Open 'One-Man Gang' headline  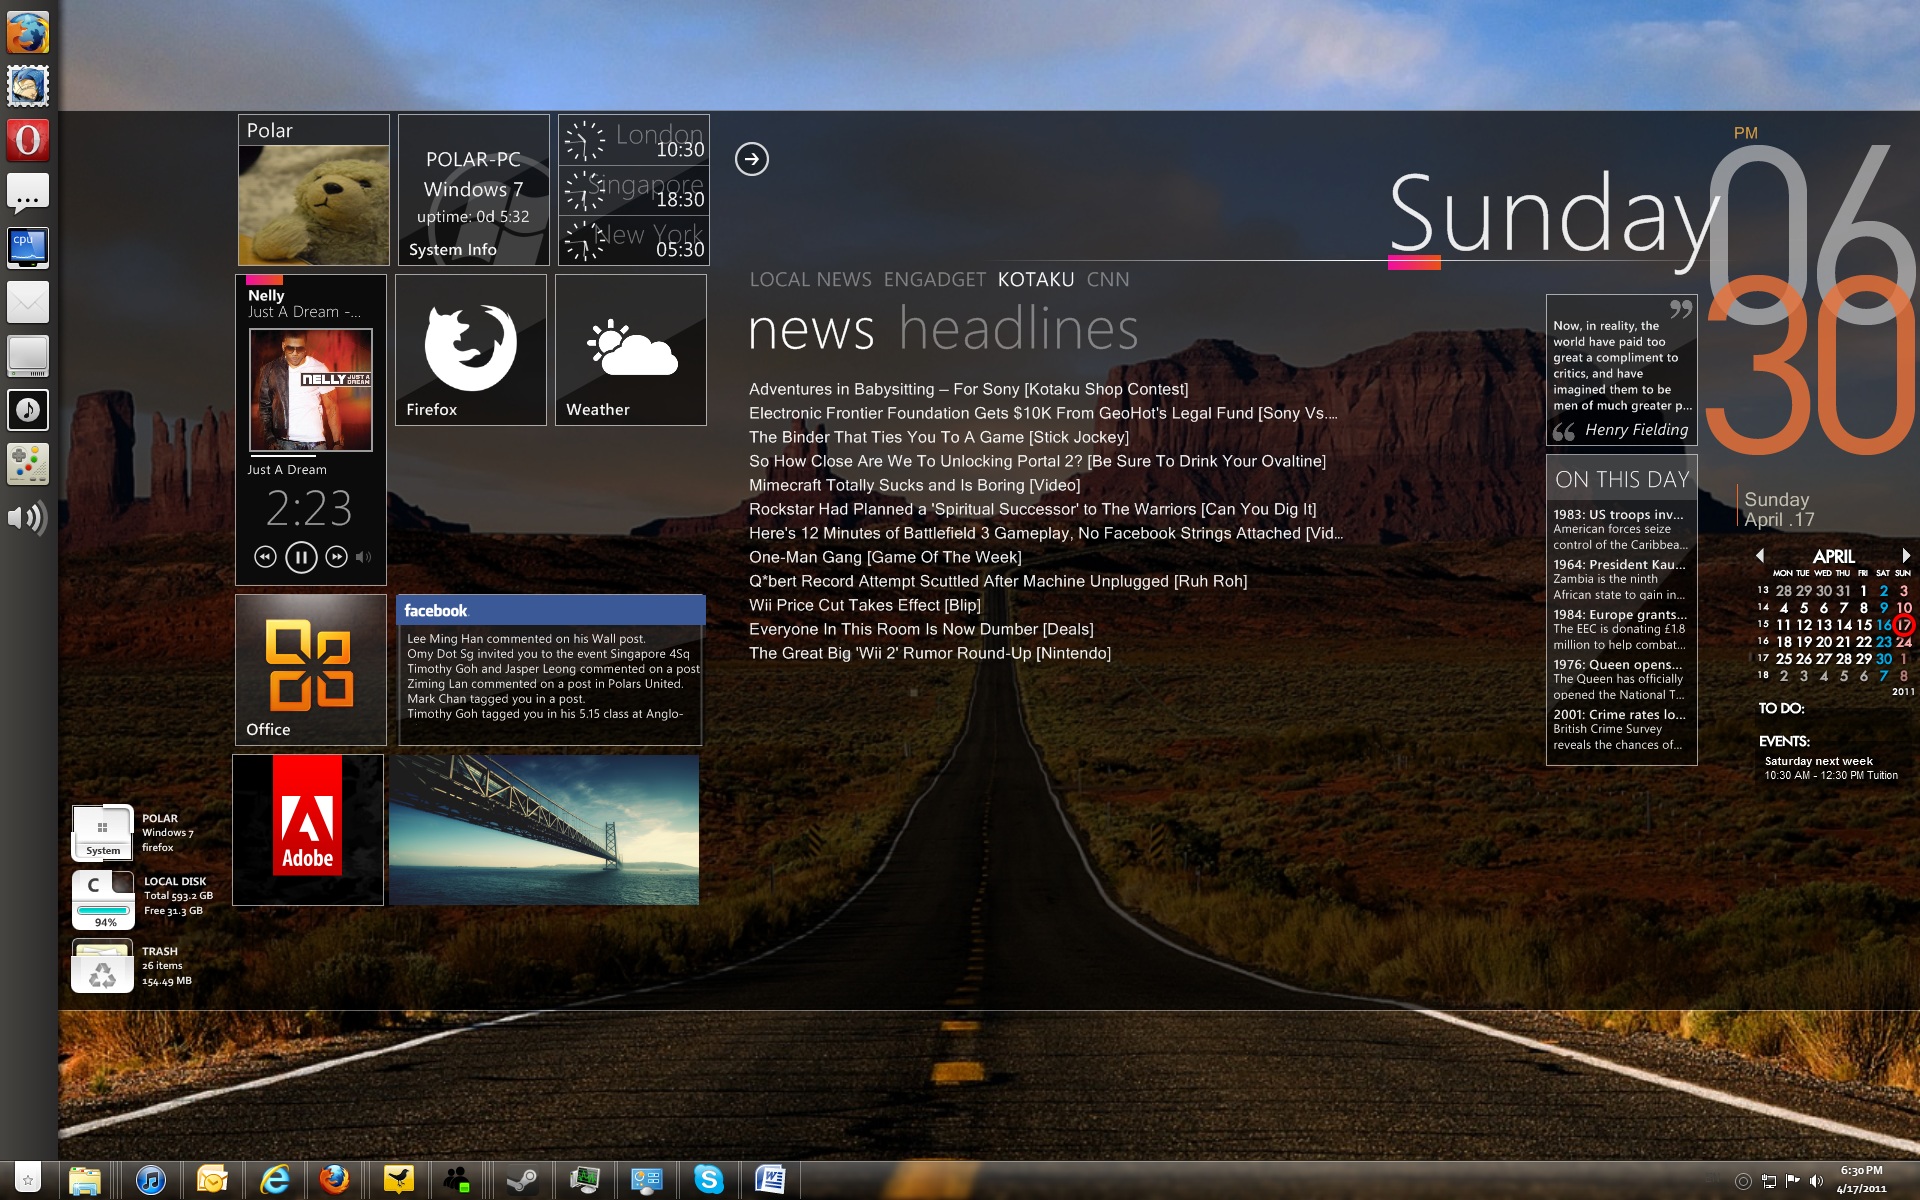[885, 557]
